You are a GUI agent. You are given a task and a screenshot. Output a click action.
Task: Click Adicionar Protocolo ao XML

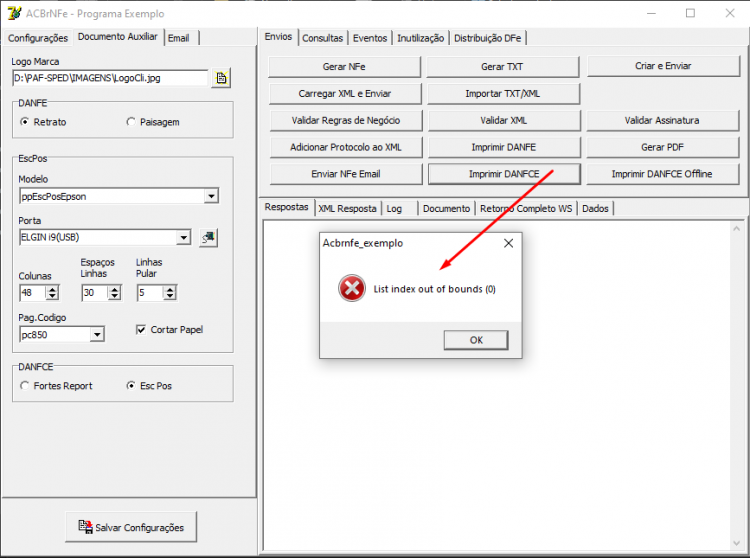(346, 147)
